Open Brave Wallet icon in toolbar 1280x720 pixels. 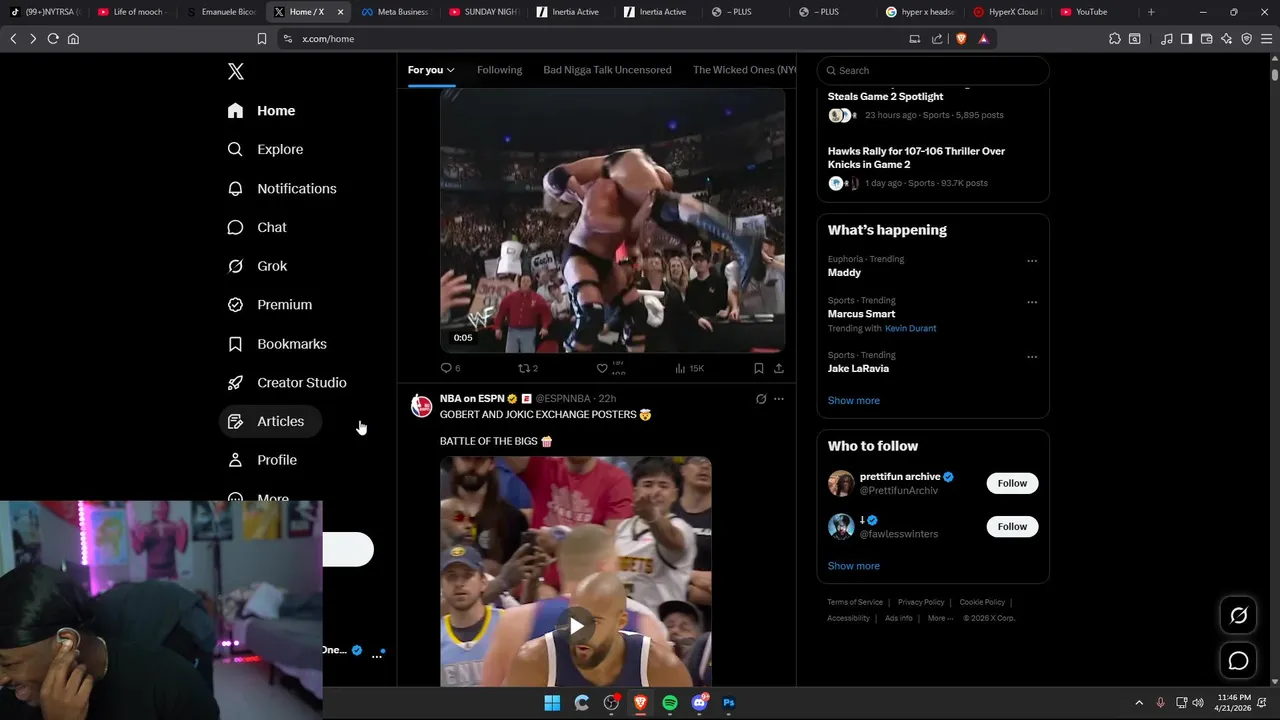[x=1207, y=39]
